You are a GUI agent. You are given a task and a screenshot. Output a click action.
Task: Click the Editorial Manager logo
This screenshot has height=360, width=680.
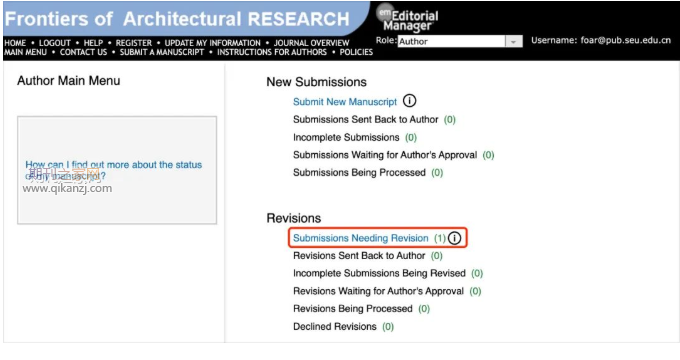click(407, 19)
